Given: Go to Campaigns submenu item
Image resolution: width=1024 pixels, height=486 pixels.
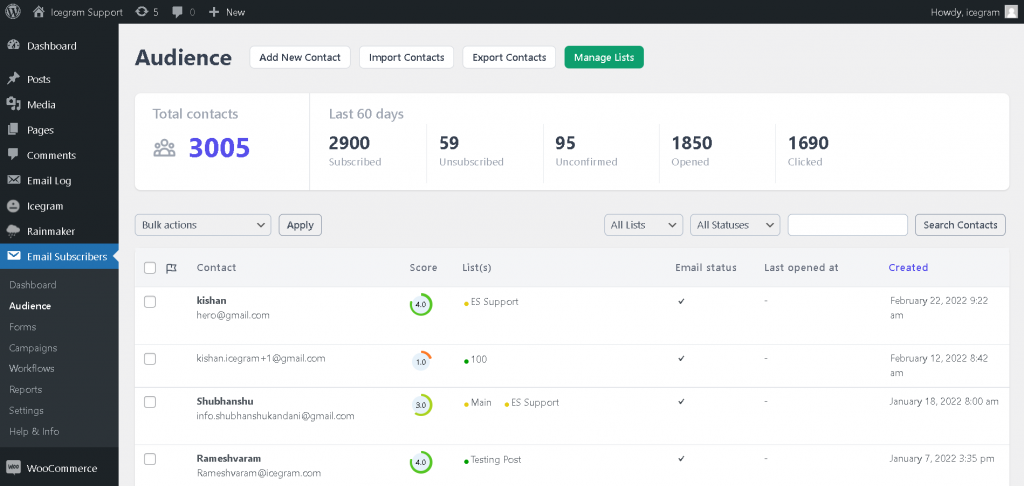Looking at the screenshot, I should click(33, 348).
